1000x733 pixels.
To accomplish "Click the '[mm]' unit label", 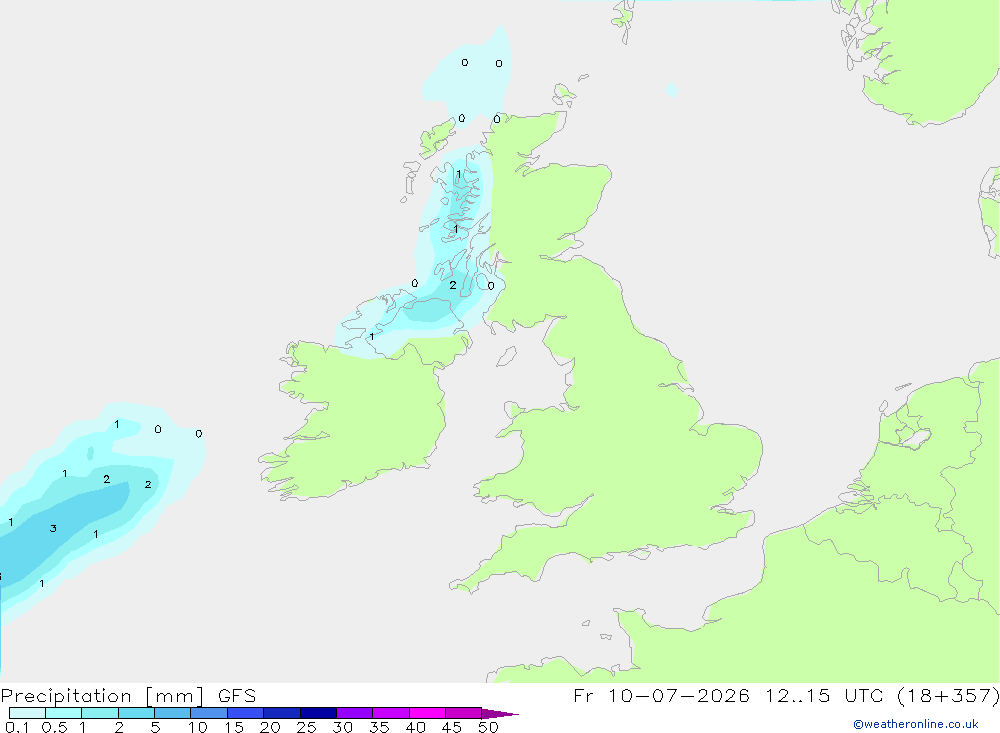I will point(175,696).
